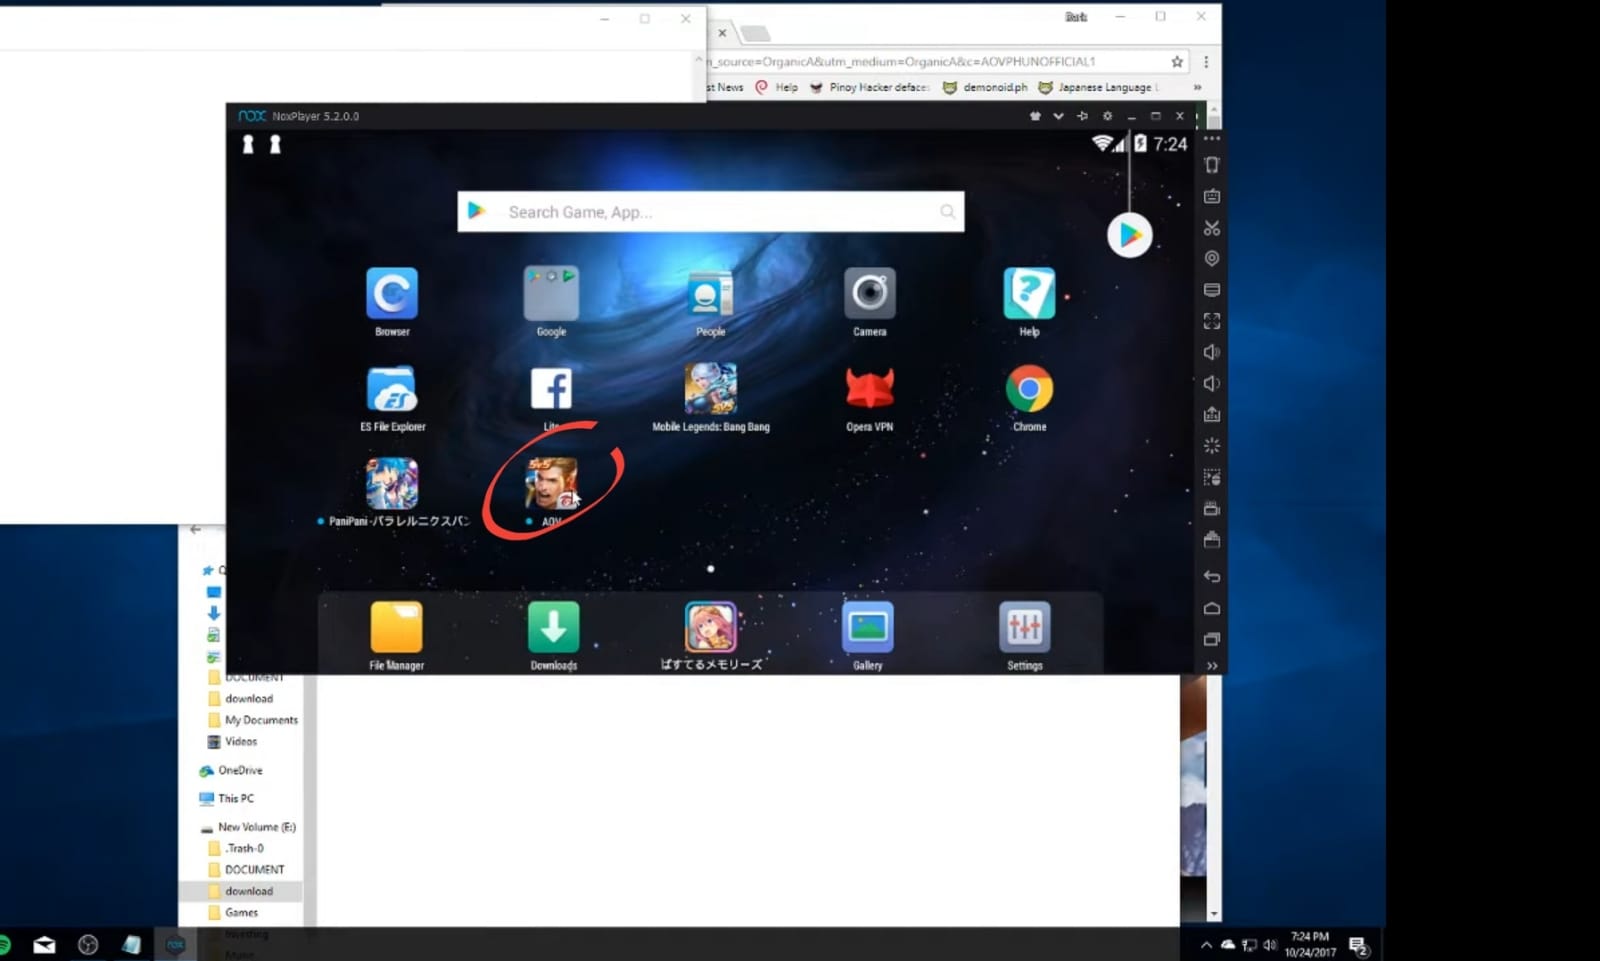1600x961 pixels.
Task: Open the NoxPlayer title bar dropdown arrow
Action: (x=1058, y=116)
